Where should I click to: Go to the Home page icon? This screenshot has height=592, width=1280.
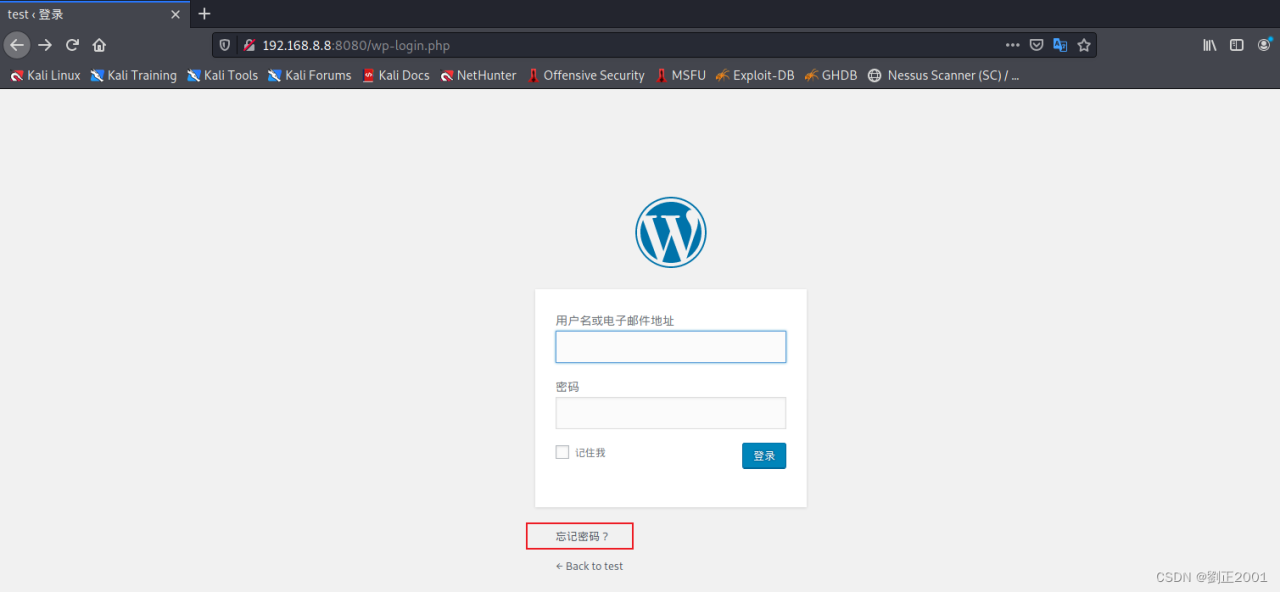[99, 45]
